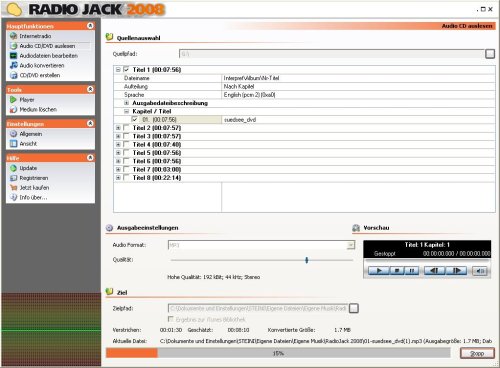Skip to previous chapter in Vorschau
This screenshot has width=500, height=368.
click(434, 270)
